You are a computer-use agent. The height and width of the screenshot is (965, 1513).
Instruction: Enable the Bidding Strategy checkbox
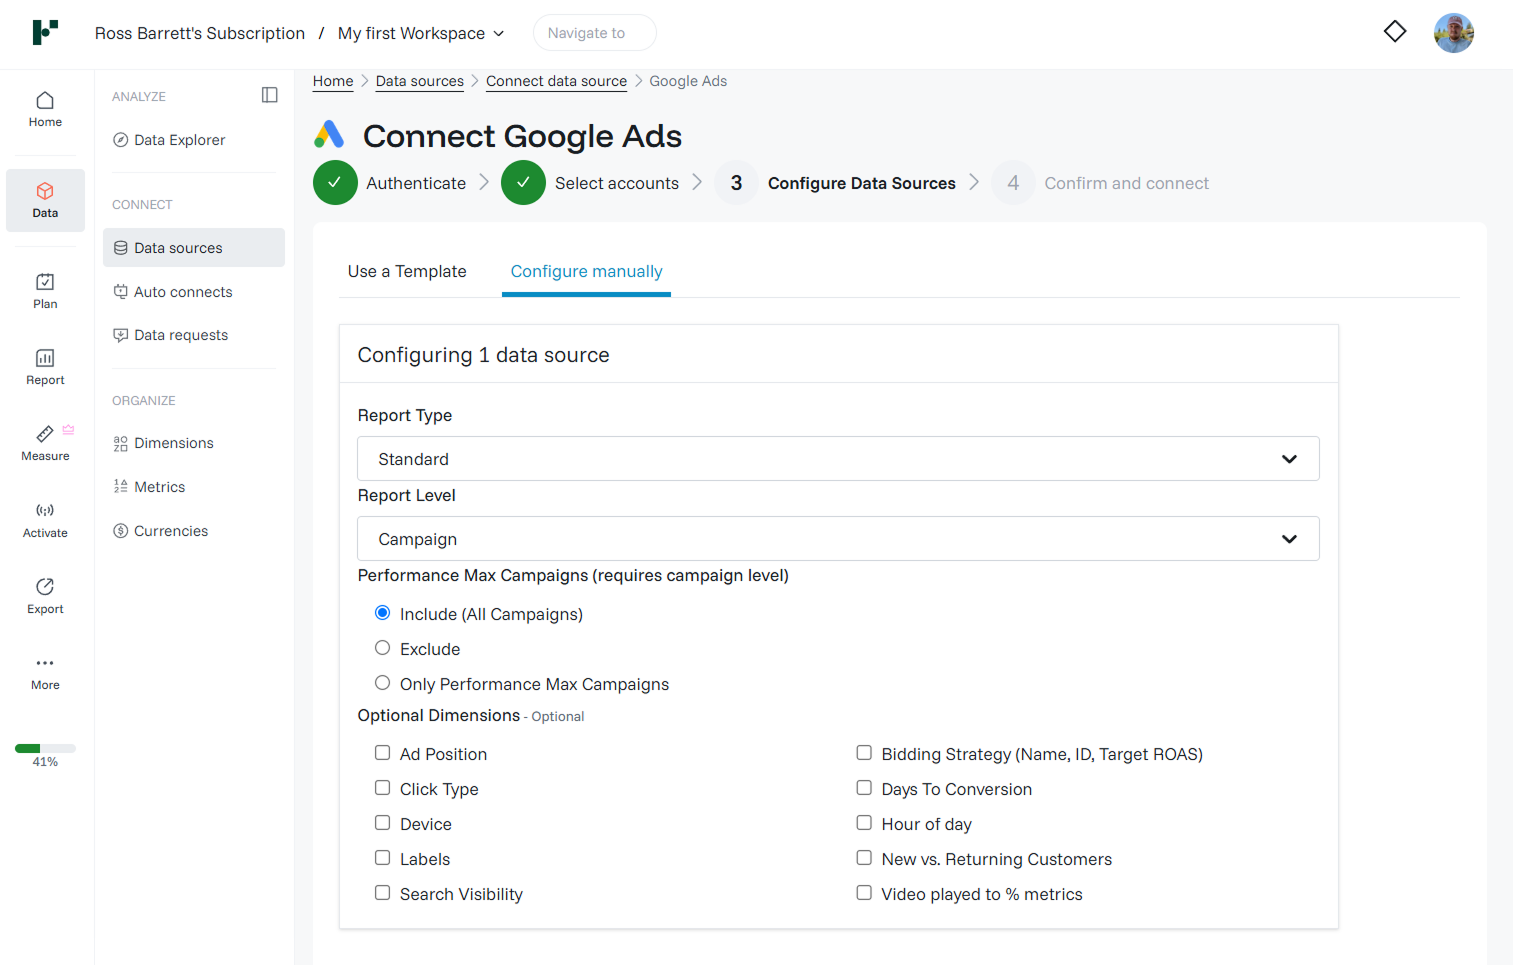coord(864,753)
